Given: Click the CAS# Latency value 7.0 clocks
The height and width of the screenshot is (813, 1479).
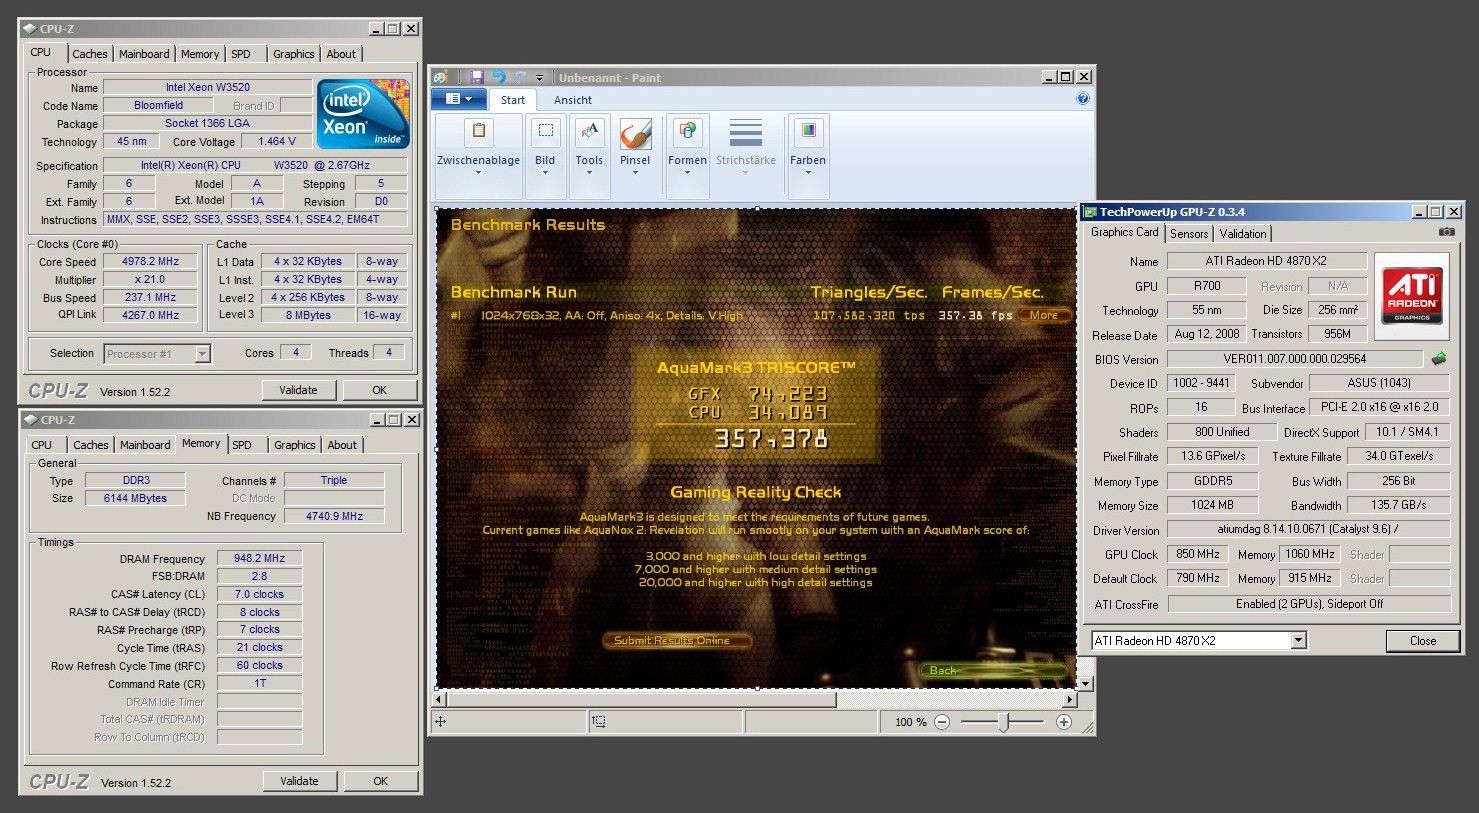Looking at the screenshot, I should pos(259,594).
